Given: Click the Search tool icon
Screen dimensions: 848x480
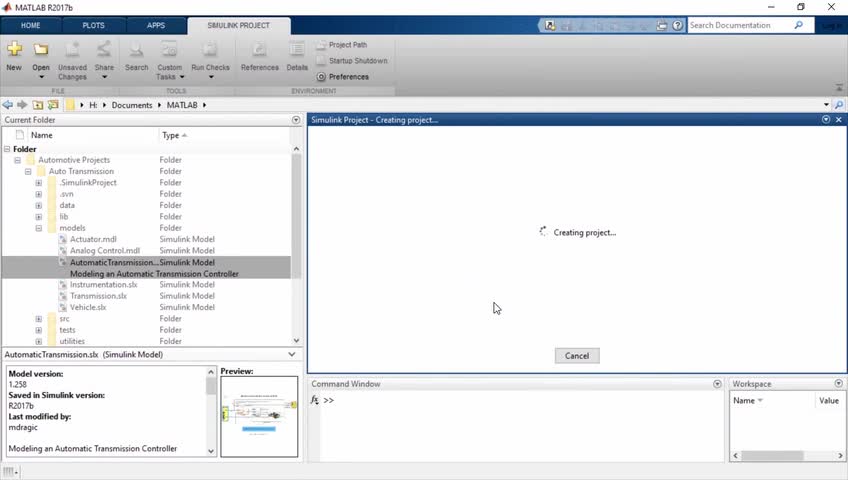Looking at the screenshot, I should coord(136,49).
